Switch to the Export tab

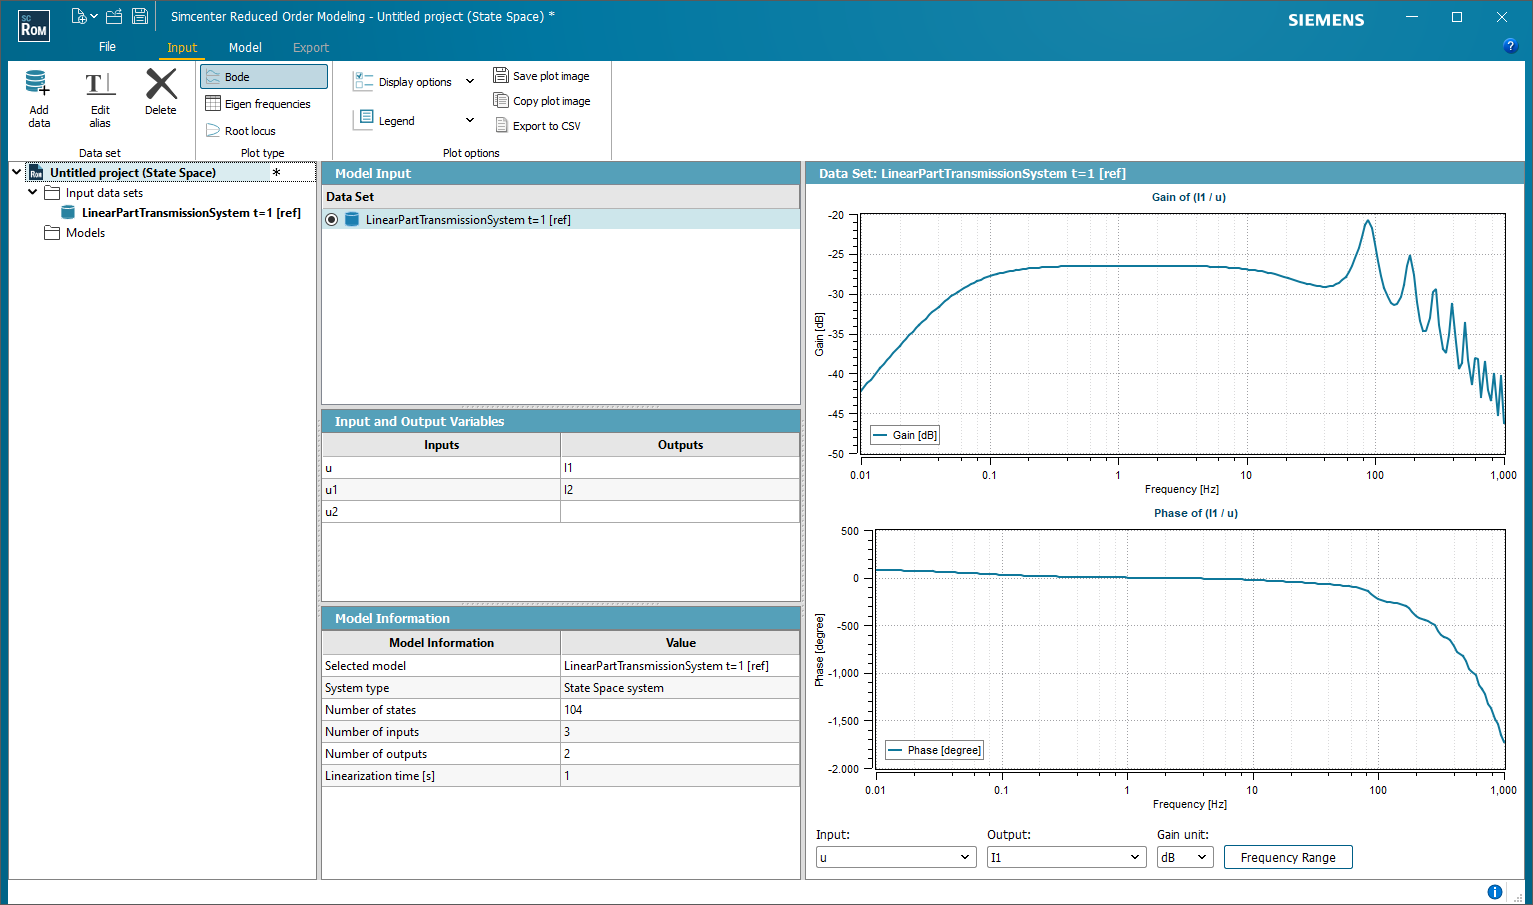(311, 48)
